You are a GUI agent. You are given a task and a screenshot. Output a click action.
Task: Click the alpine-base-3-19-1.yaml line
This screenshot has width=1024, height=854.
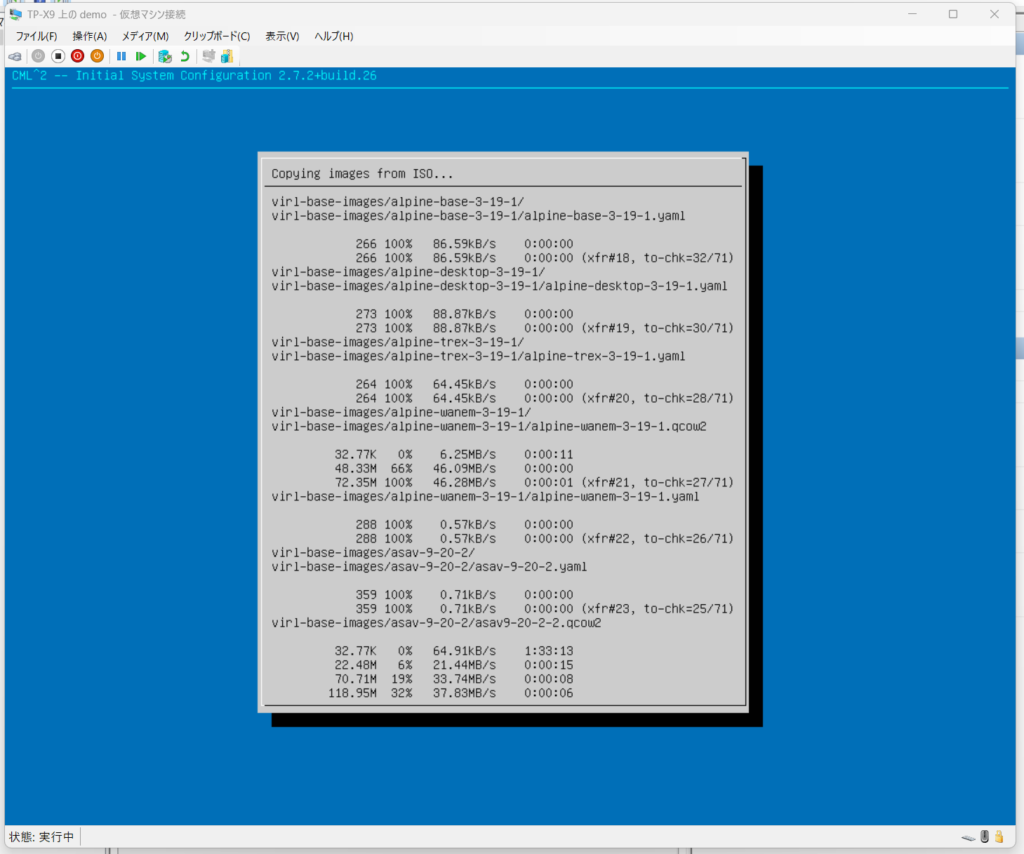[478, 215]
